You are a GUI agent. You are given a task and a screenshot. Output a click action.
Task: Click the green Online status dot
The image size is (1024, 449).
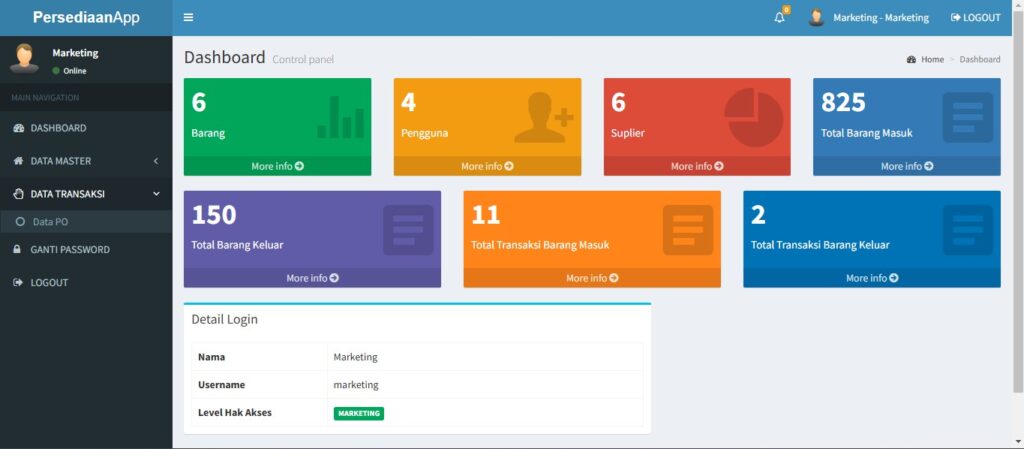(56, 70)
